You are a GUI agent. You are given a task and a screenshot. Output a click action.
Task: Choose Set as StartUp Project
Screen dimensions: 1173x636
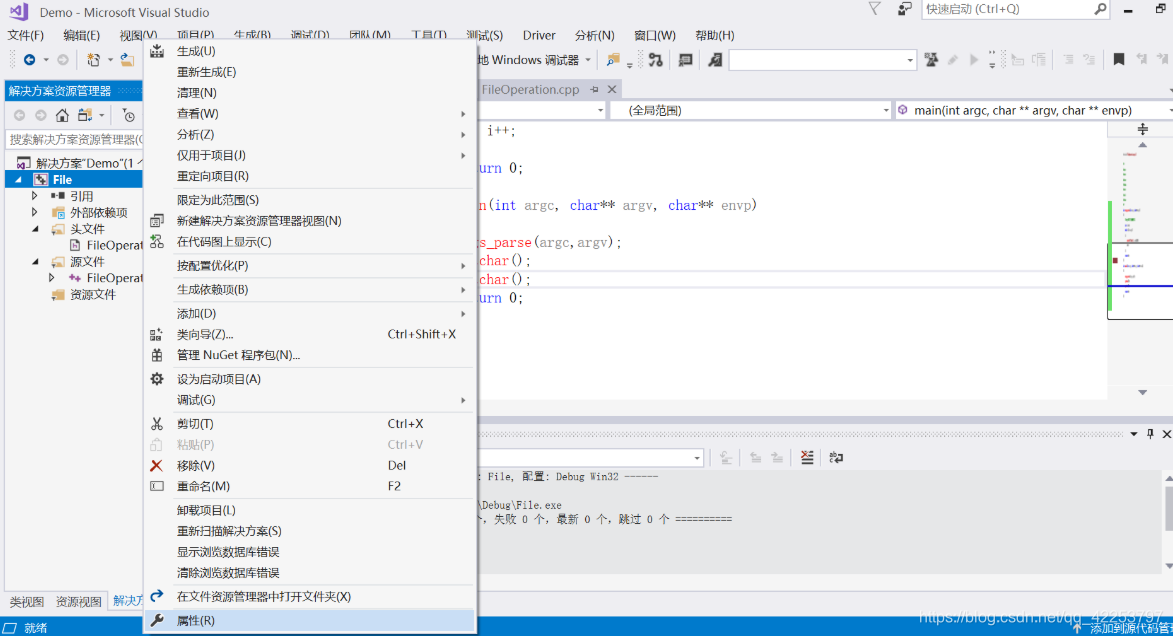pos(310,379)
